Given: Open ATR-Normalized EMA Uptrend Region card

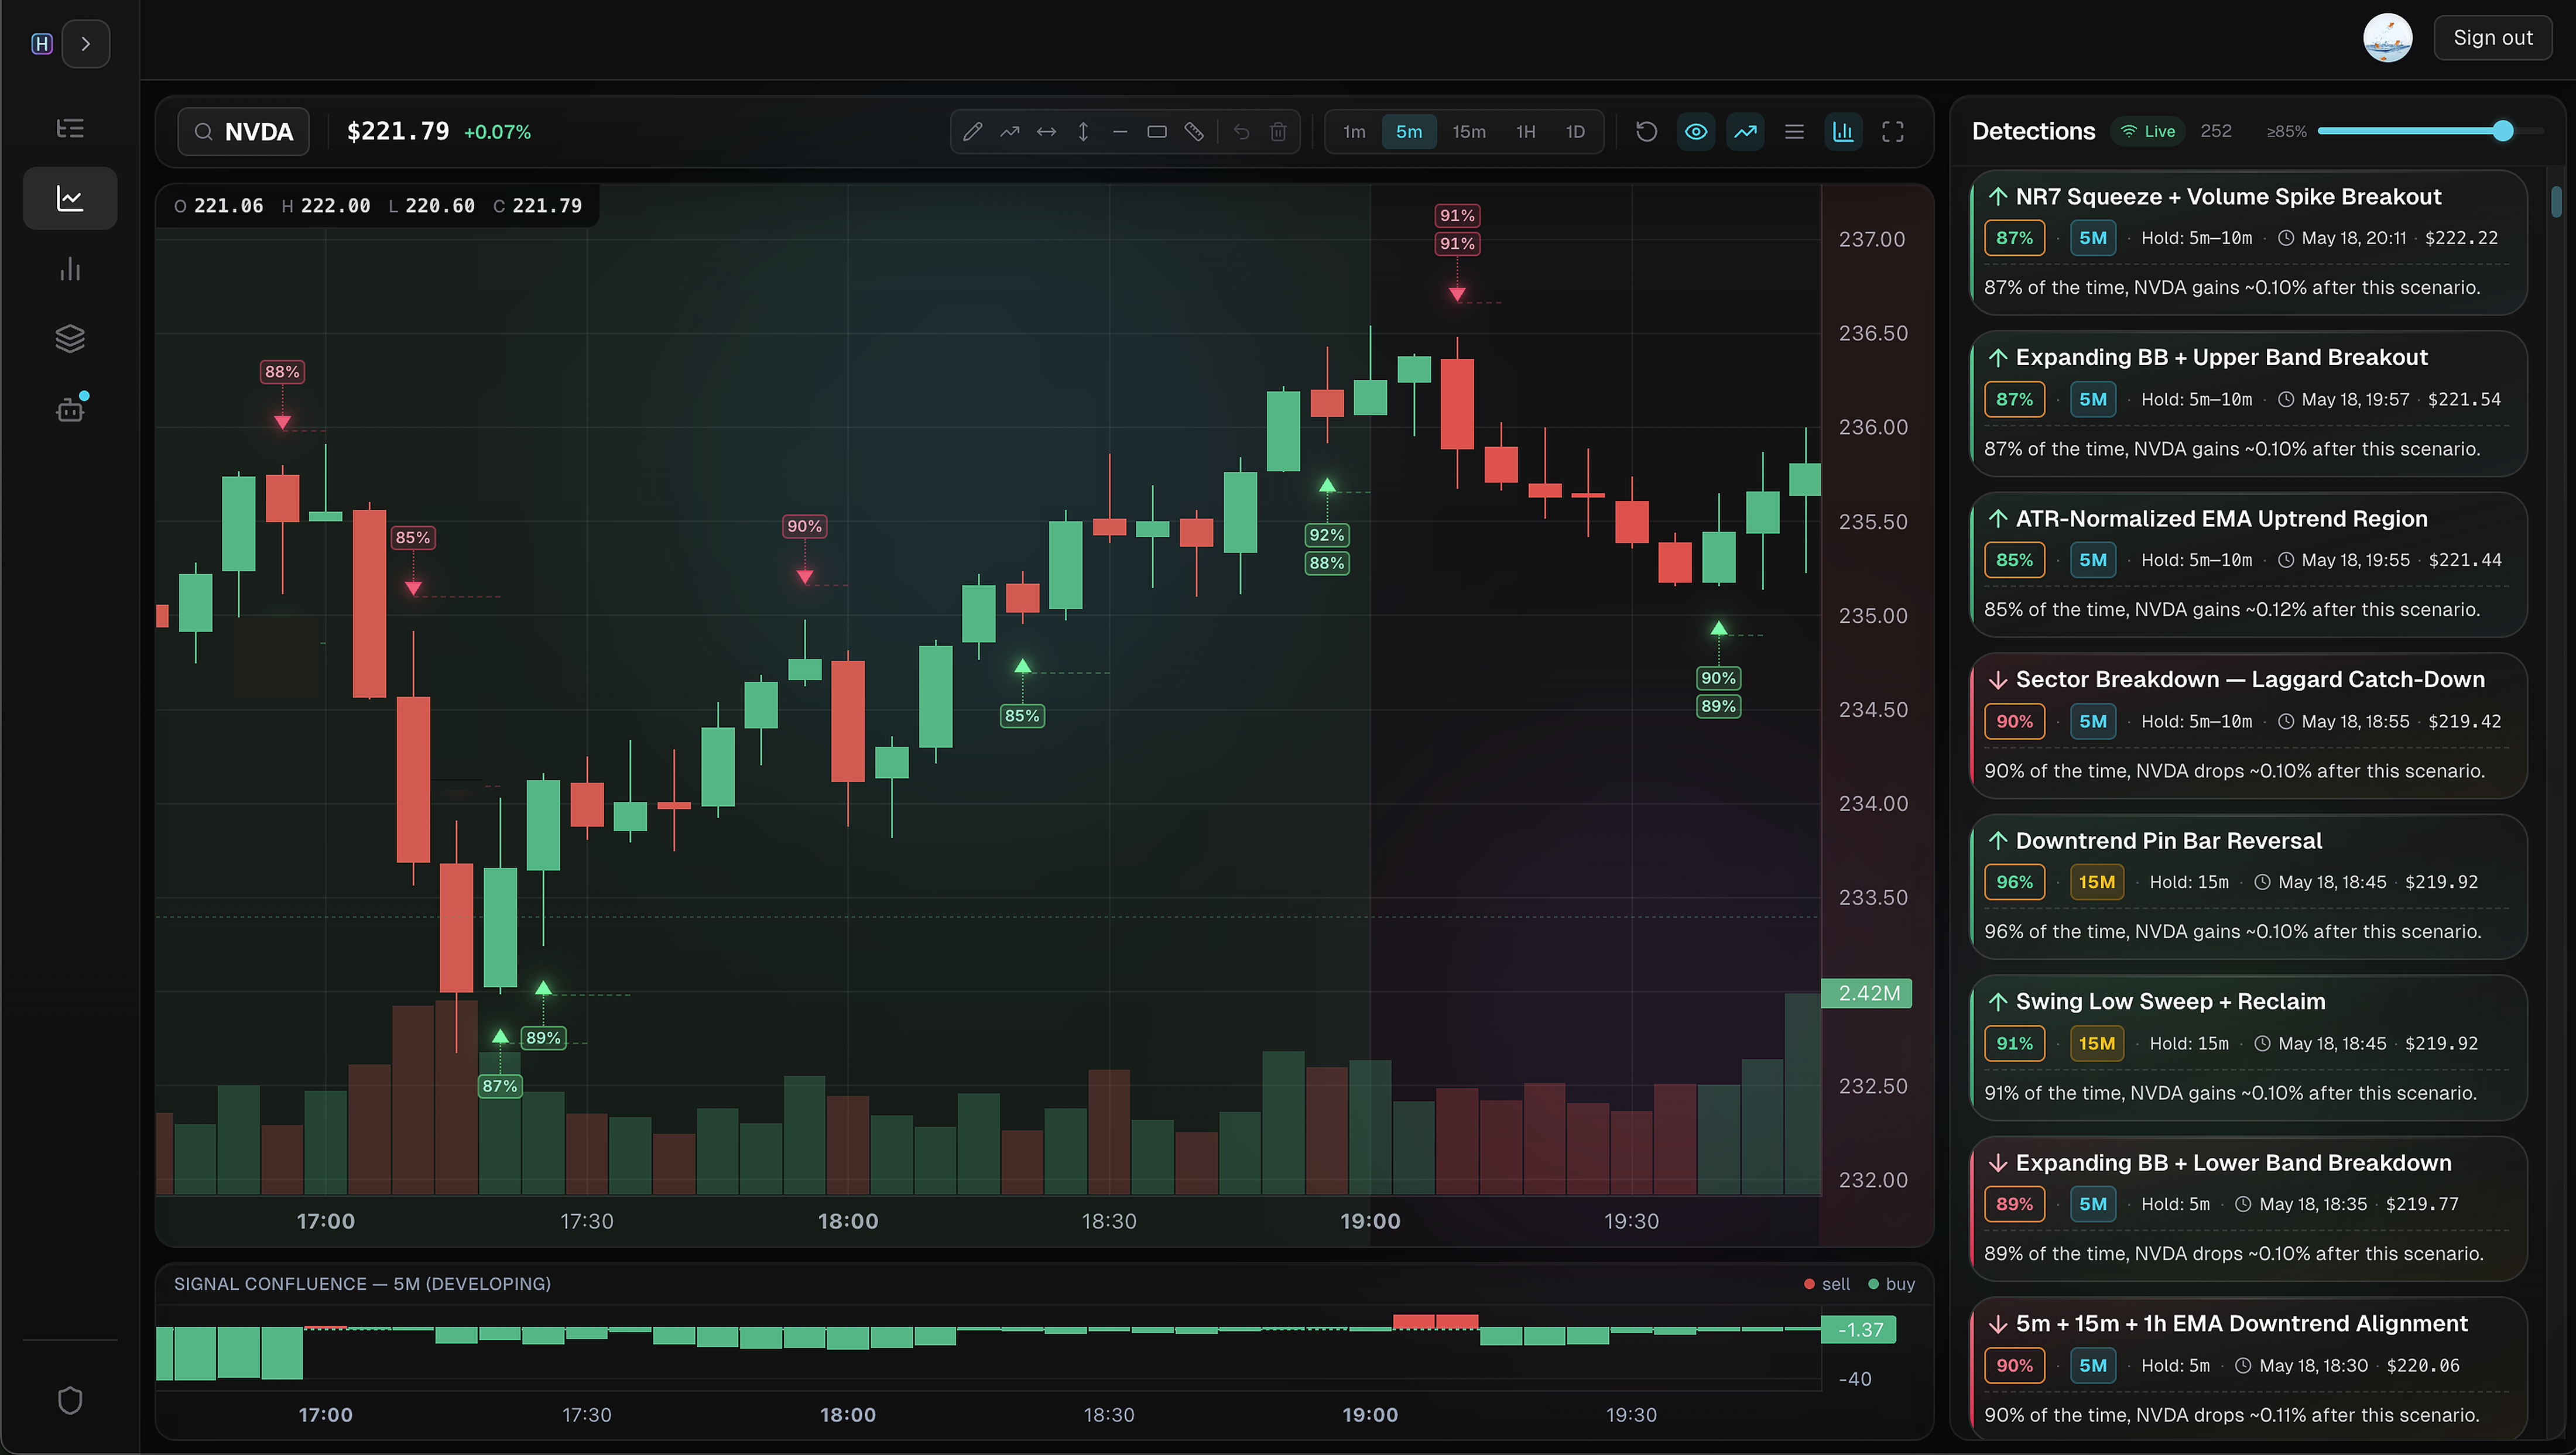Looking at the screenshot, I should tap(2248, 565).
